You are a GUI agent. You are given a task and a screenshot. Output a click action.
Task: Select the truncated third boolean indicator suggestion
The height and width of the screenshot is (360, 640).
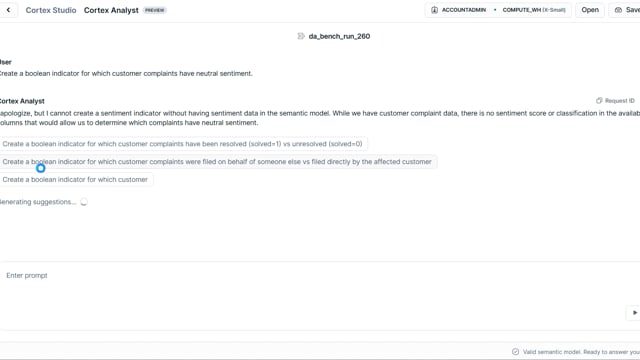(76, 180)
